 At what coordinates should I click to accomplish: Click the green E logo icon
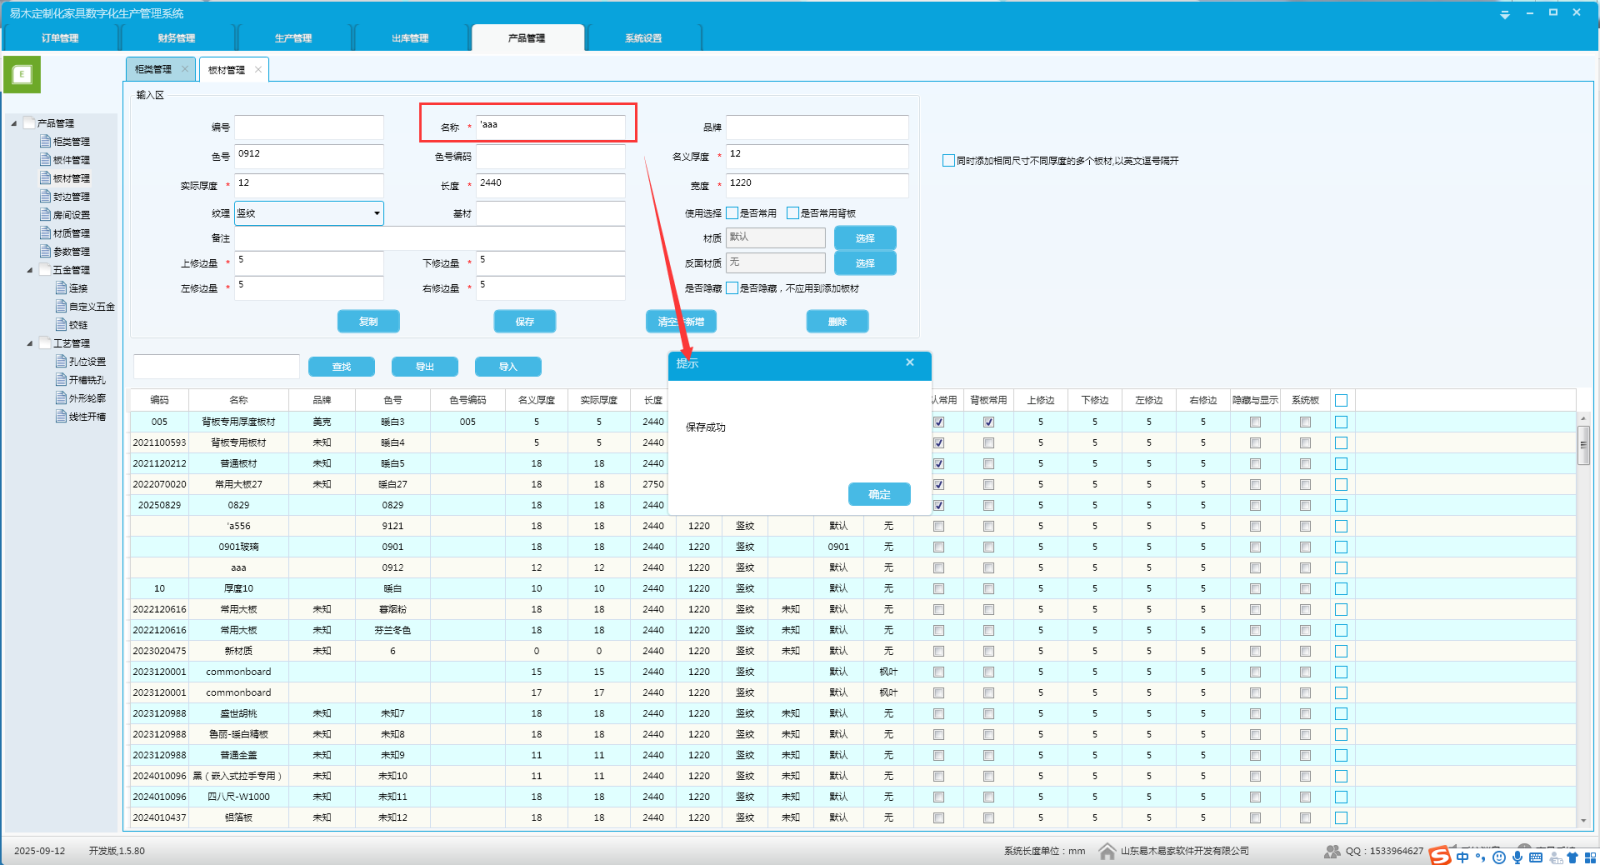[22, 74]
